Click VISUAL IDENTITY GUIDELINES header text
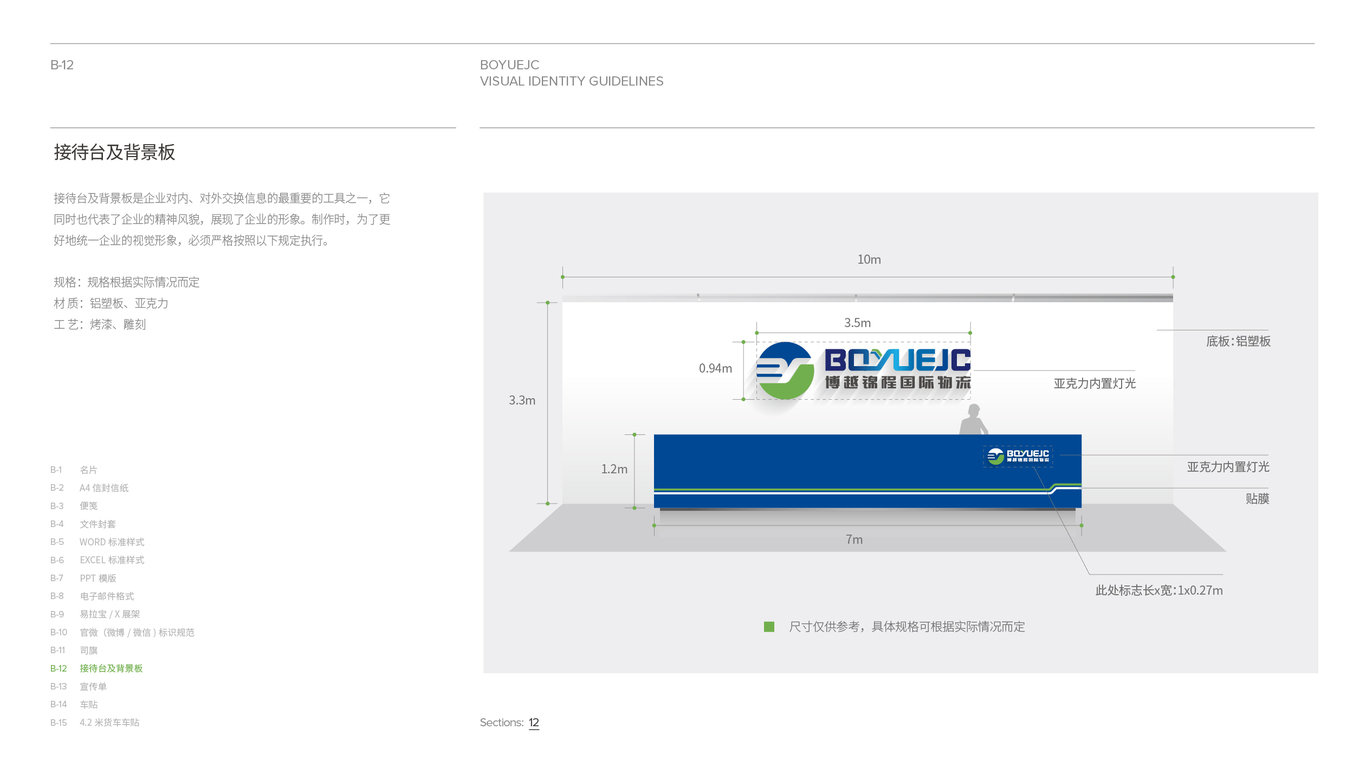This screenshot has width=1366, height=768. 572,81
